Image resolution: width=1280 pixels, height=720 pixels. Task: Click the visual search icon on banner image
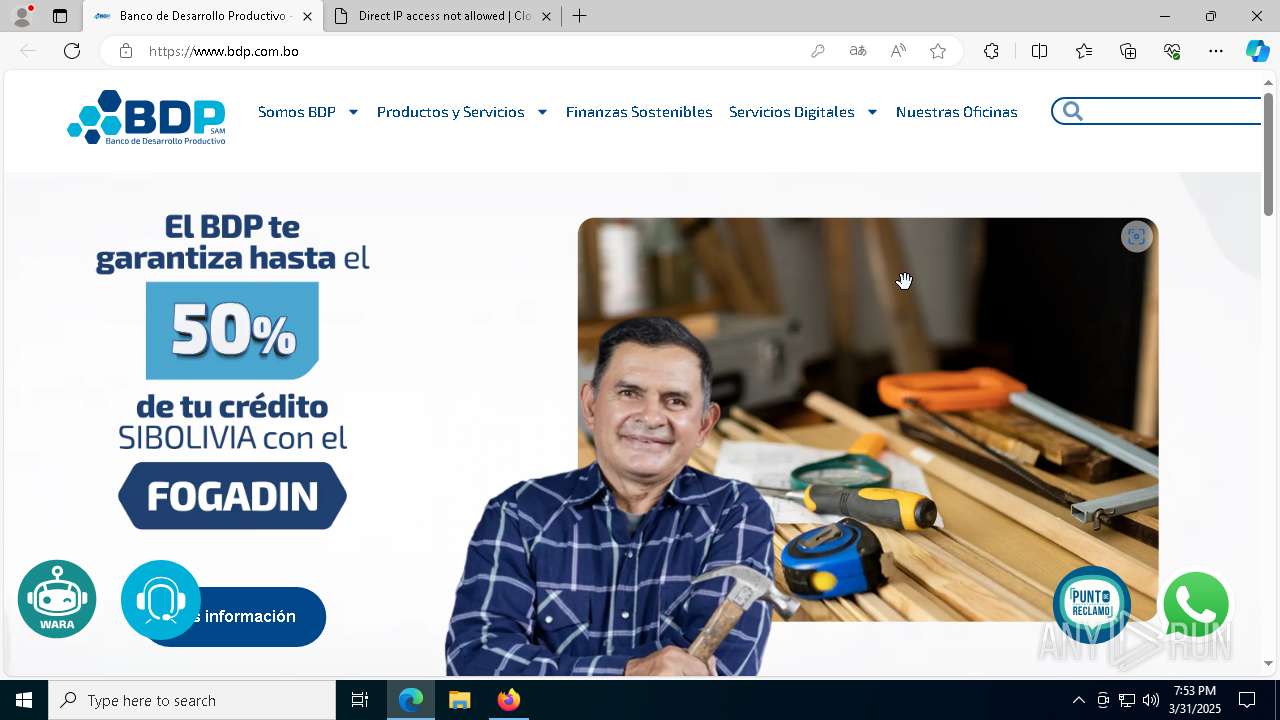point(1136,237)
